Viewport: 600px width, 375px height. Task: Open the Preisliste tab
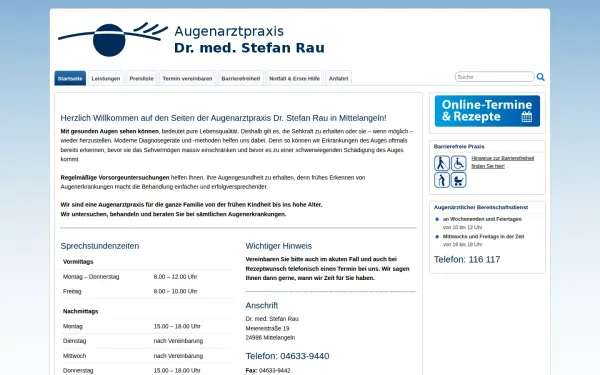point(141,78)
